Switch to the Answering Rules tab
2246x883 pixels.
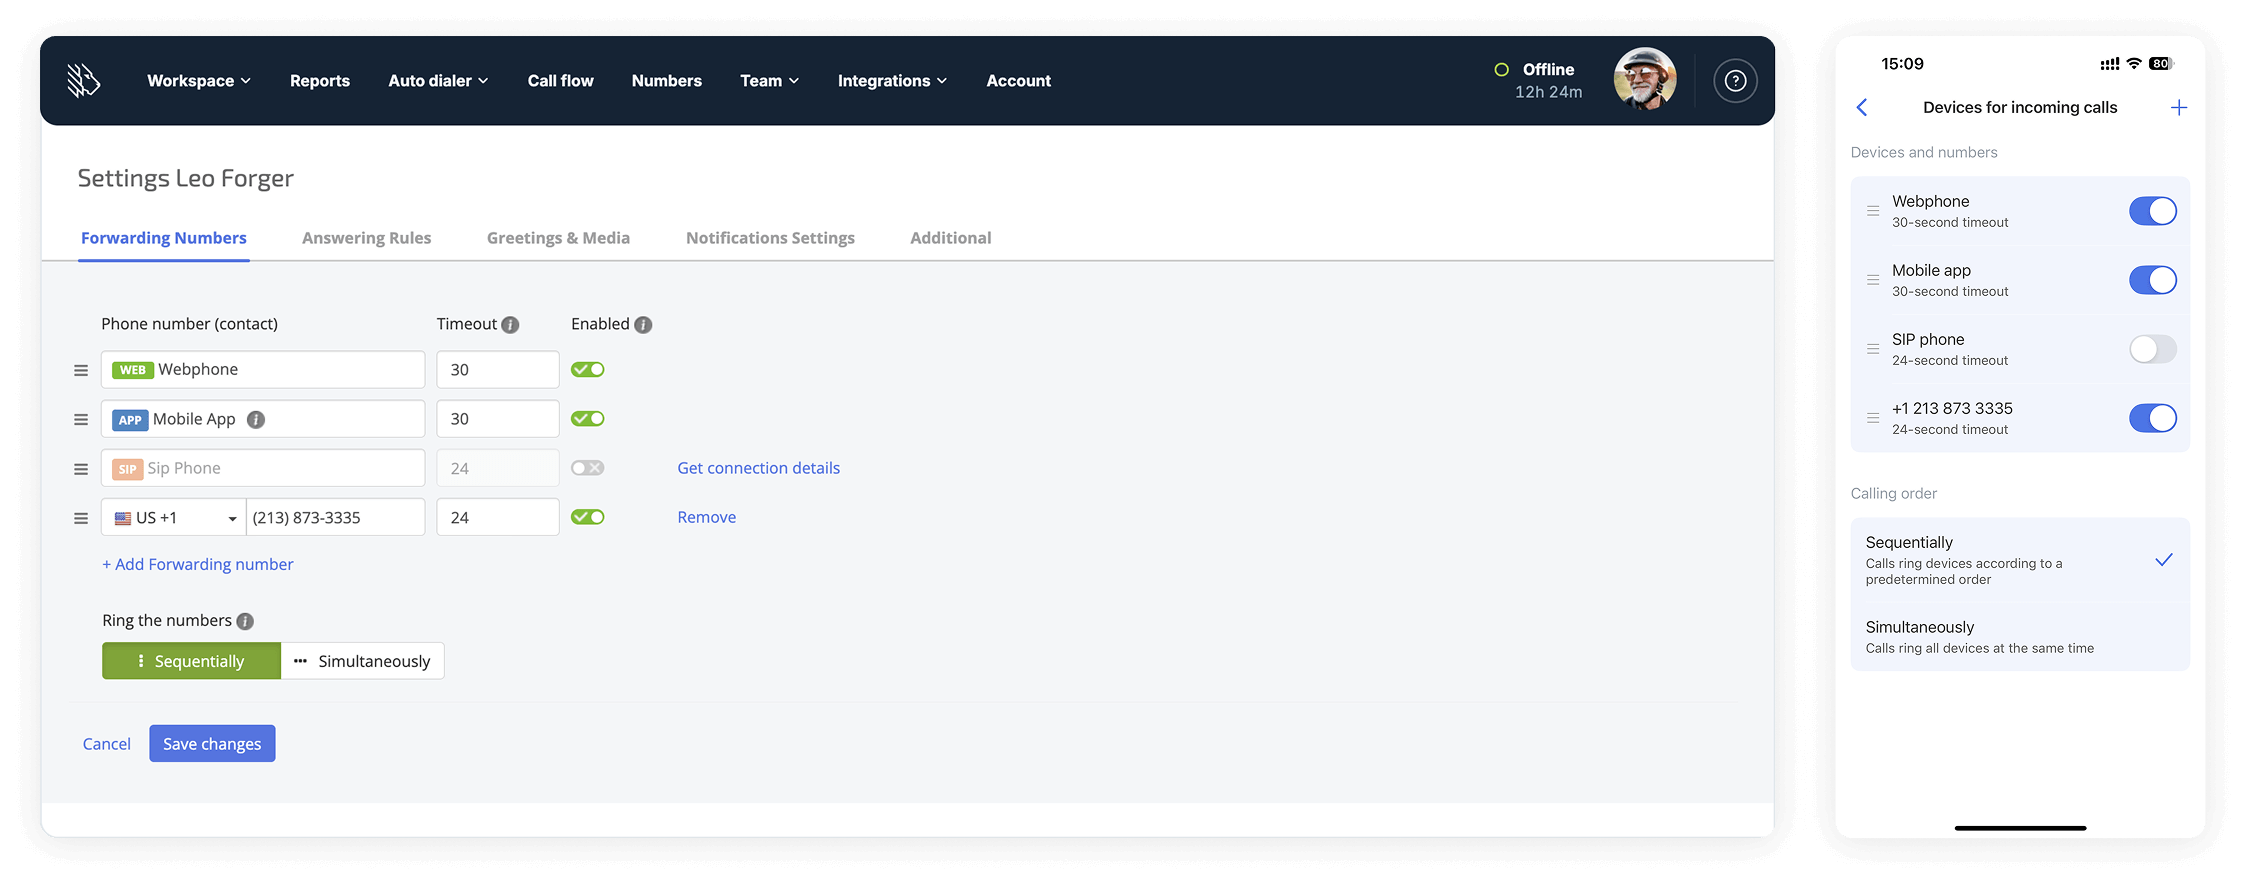(366, 238)
